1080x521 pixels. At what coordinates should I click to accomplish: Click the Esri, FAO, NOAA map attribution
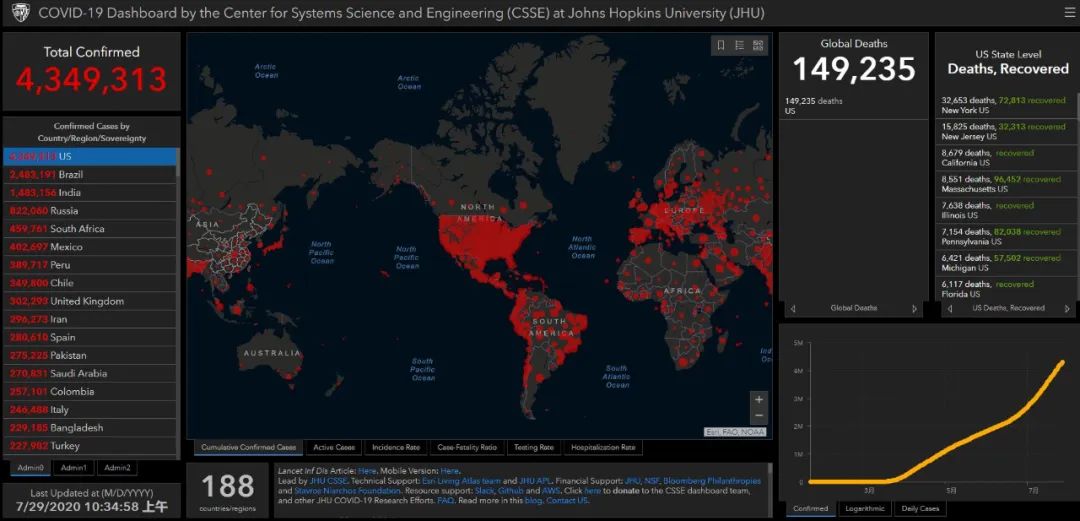[x=735, y=432]
